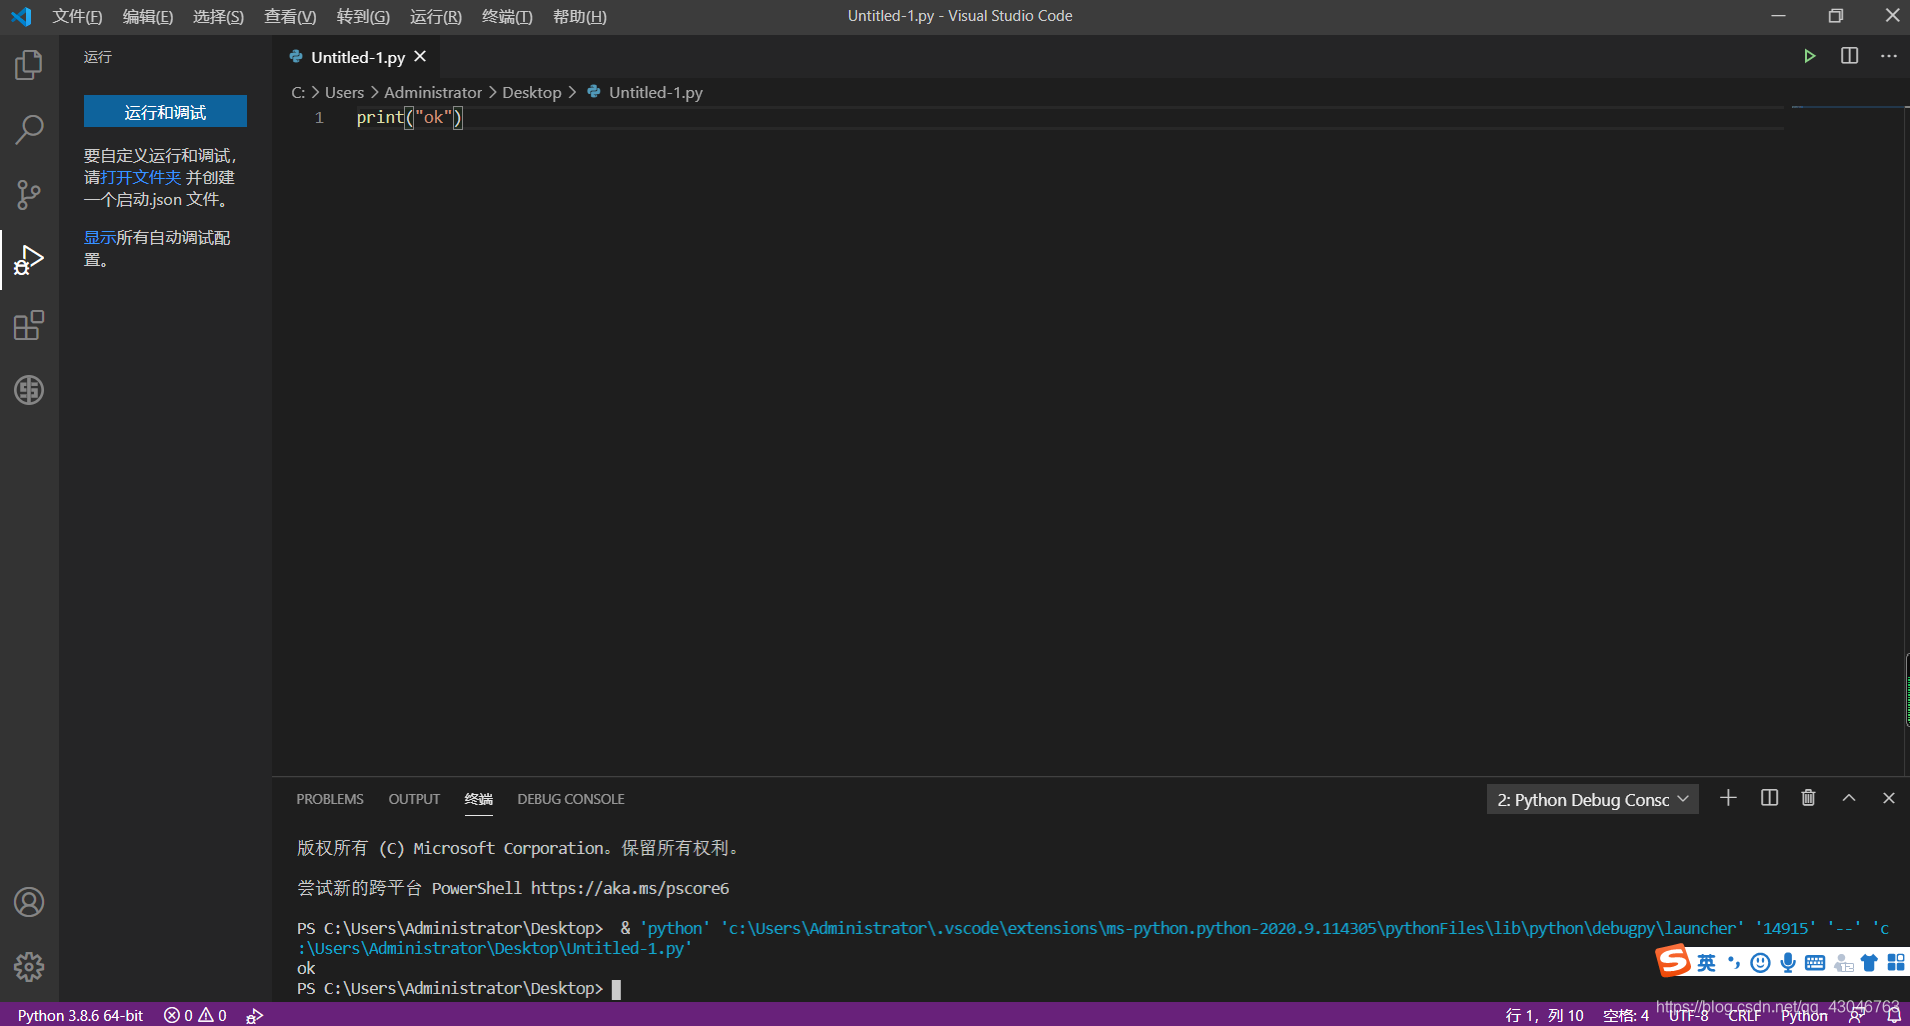The height and width of the screenshot is (1026, 1910).
Task: Split the editor to the right
Action: 1849,56
